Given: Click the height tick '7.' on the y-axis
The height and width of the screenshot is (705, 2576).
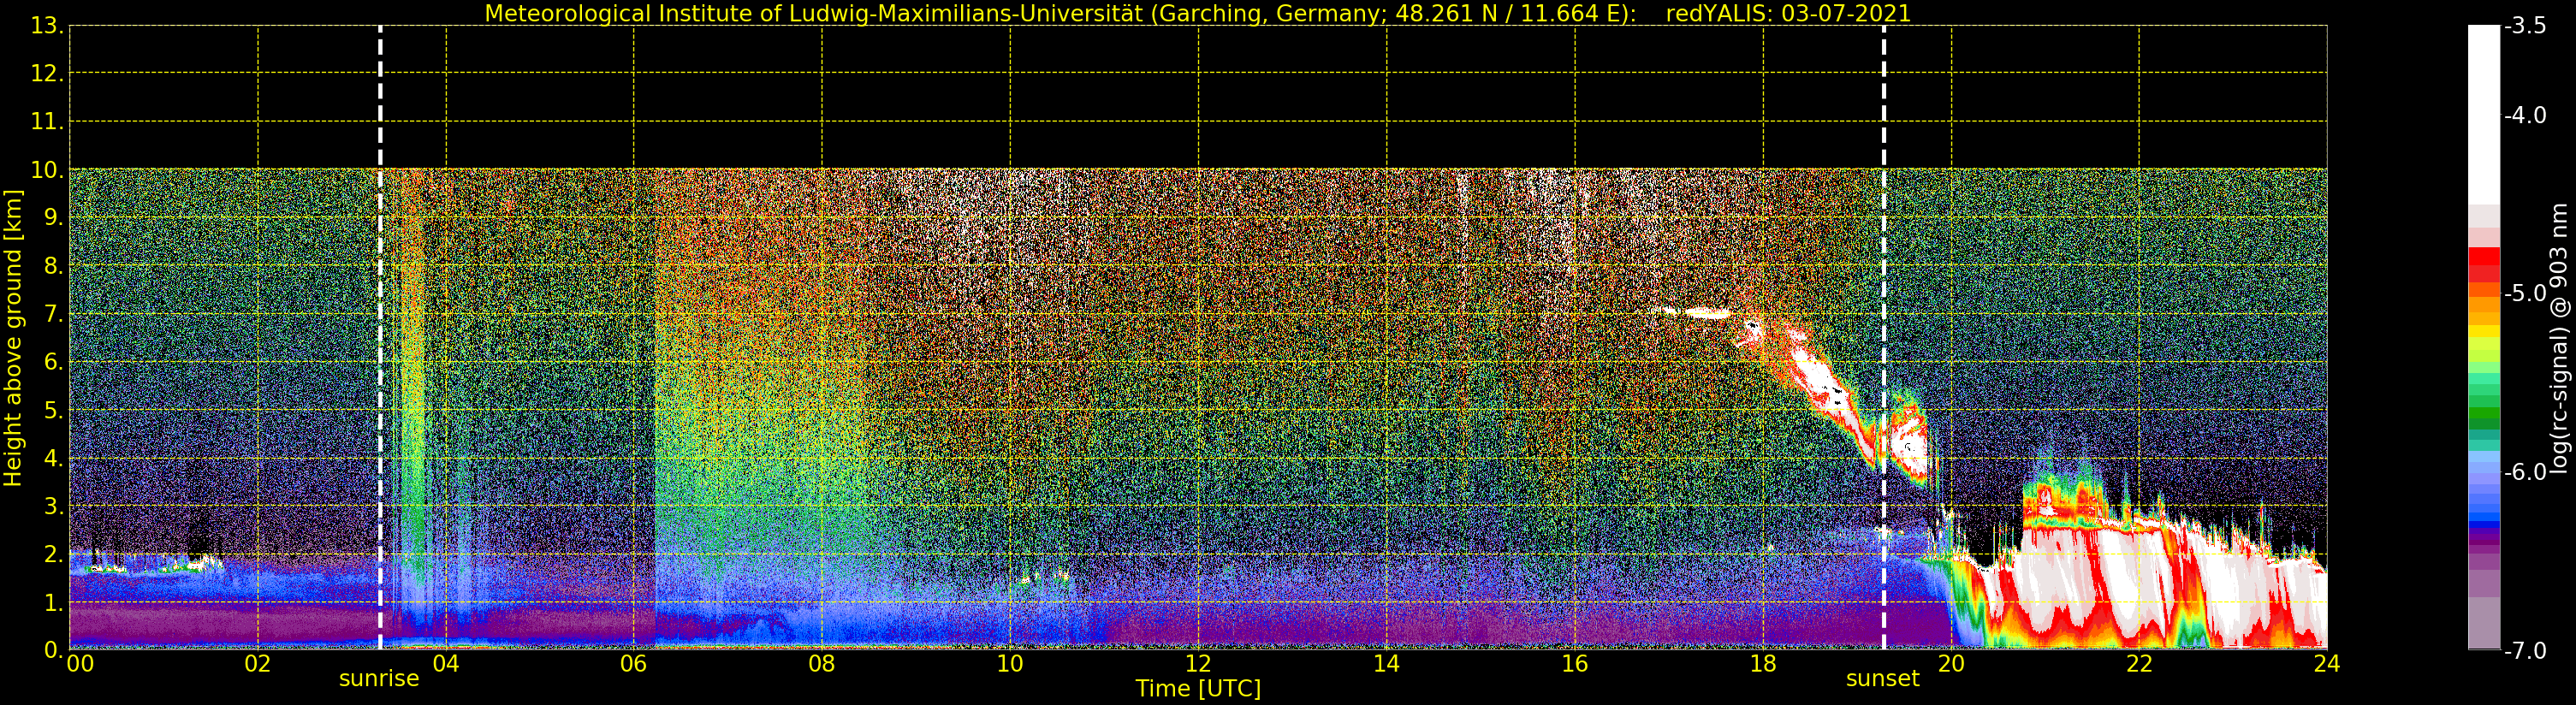Looking at the screenshot, I should pos(54,314).
